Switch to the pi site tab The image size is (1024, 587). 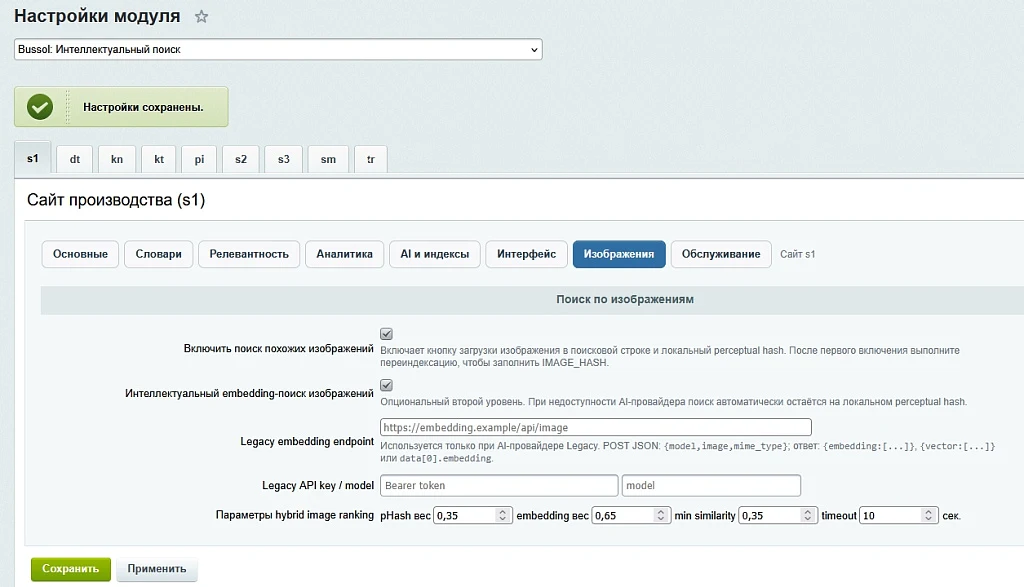(199, 159)
